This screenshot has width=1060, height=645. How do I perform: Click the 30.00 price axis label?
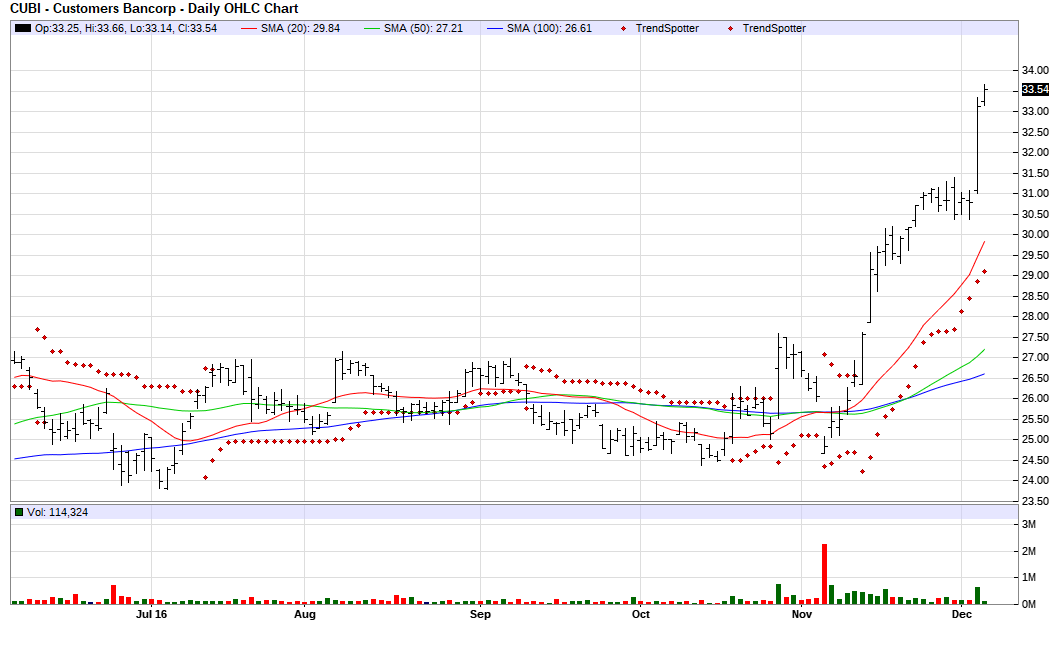click(1035, 235)
